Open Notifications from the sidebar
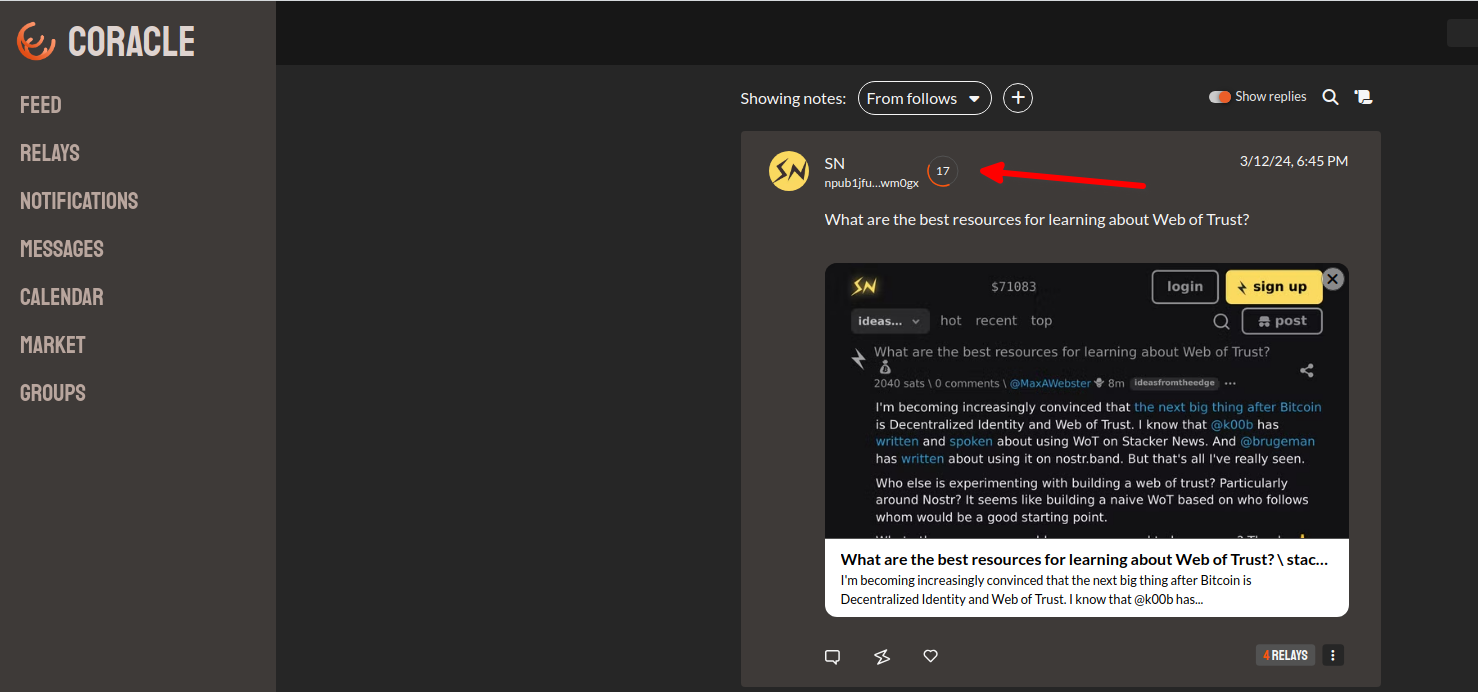The image size is (1478, 692). 79,201
